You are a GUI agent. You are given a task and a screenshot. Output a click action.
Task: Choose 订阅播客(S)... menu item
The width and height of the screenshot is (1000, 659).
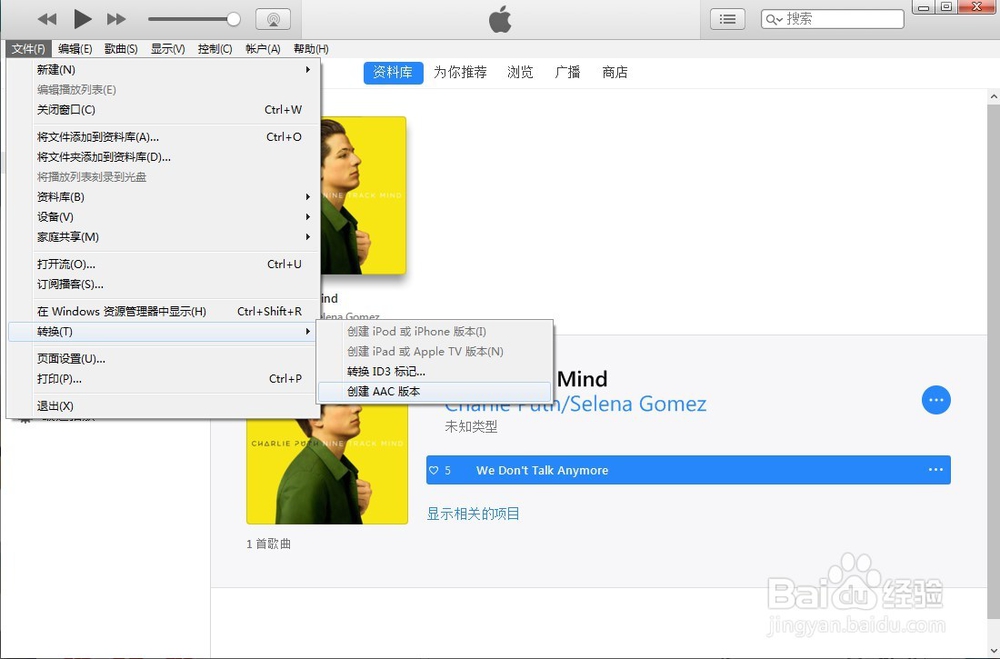point(163,284)
